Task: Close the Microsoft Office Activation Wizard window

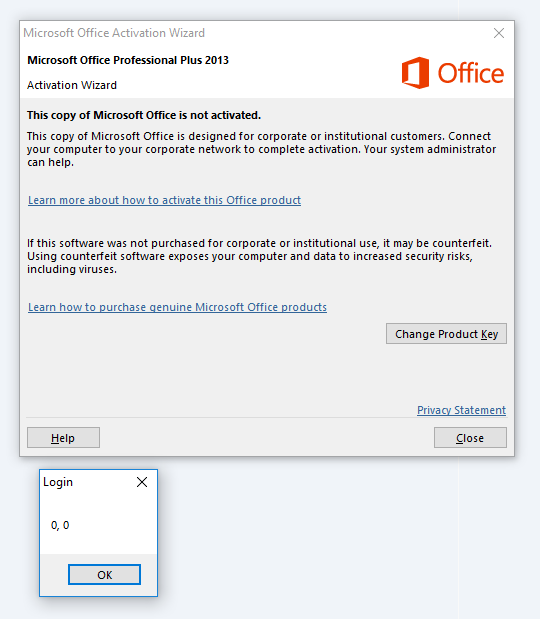Action: [499, 33]
